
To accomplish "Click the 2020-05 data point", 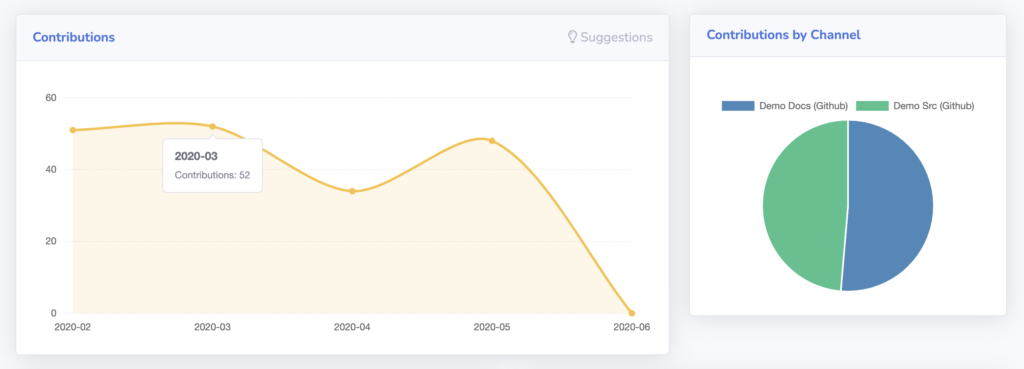I will (x=492, y=140).
